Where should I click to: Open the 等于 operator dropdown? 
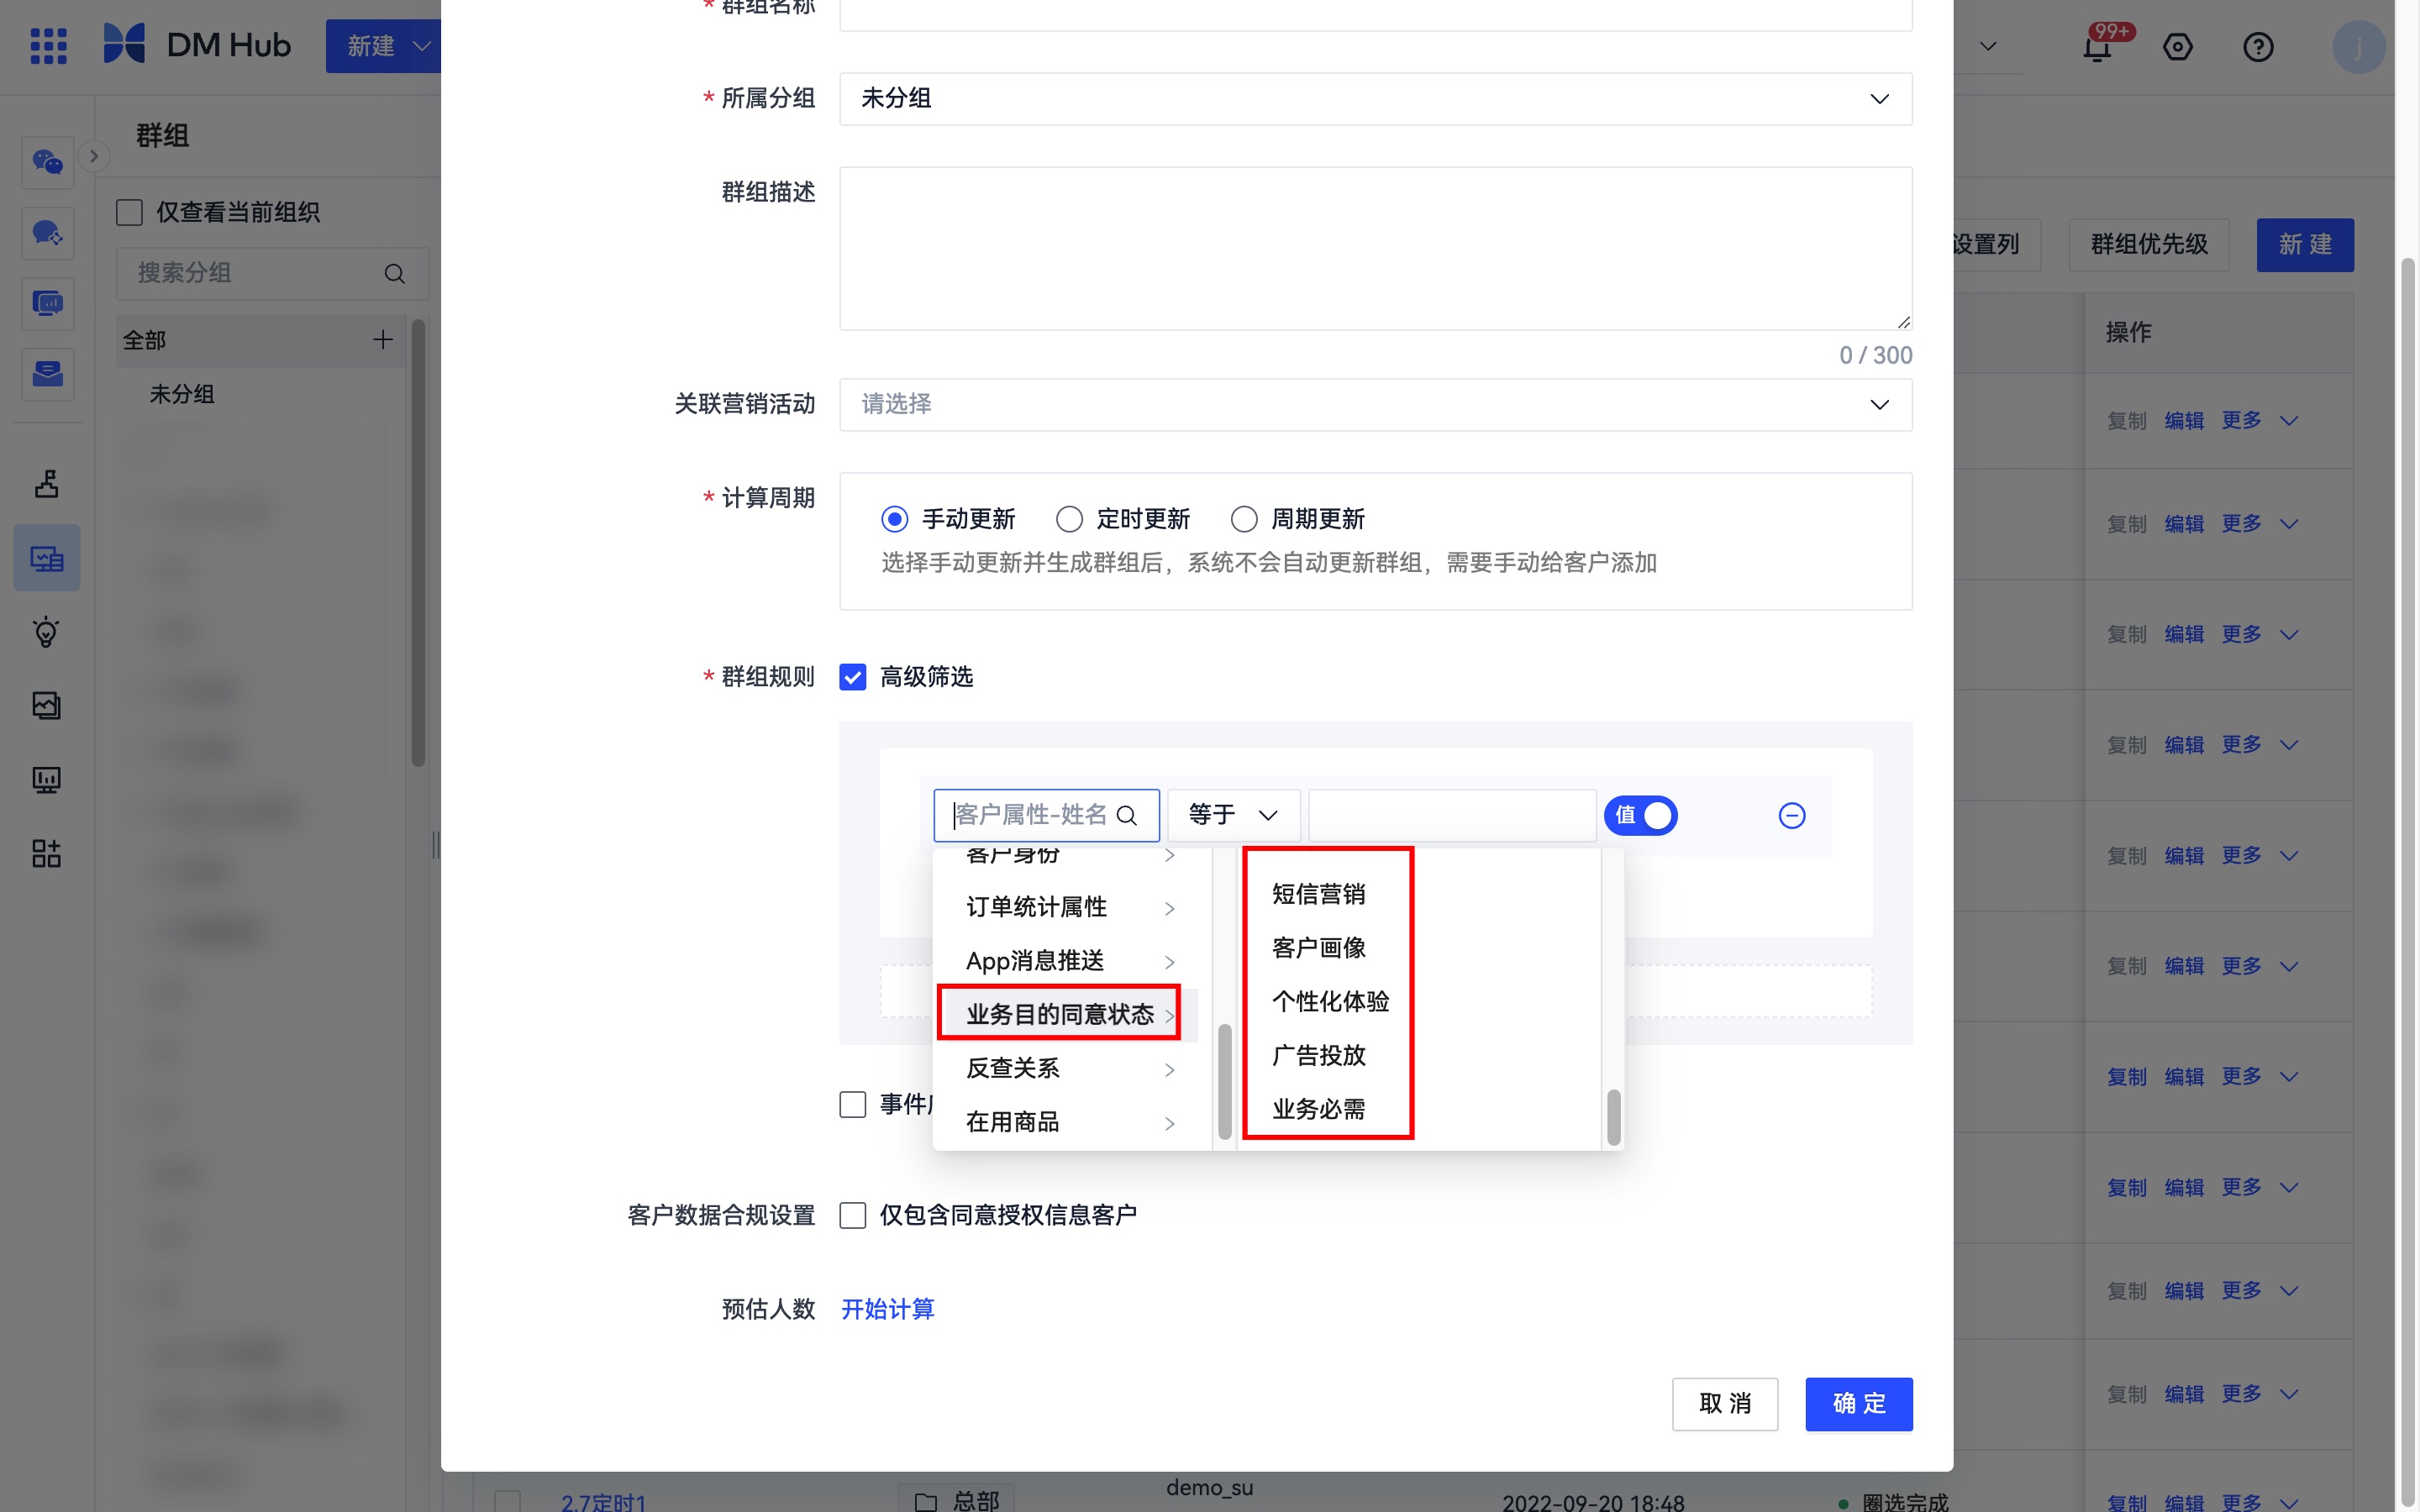pyautogui.click(x=1234, y=816)
